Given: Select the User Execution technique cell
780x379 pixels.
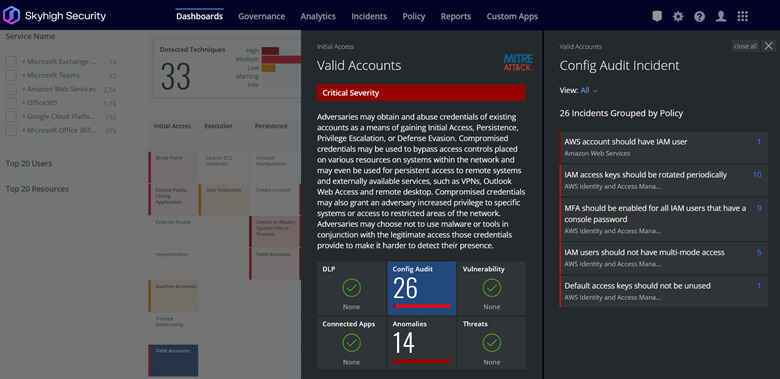Looking at the screenshot, I should [x=223, y=199].
